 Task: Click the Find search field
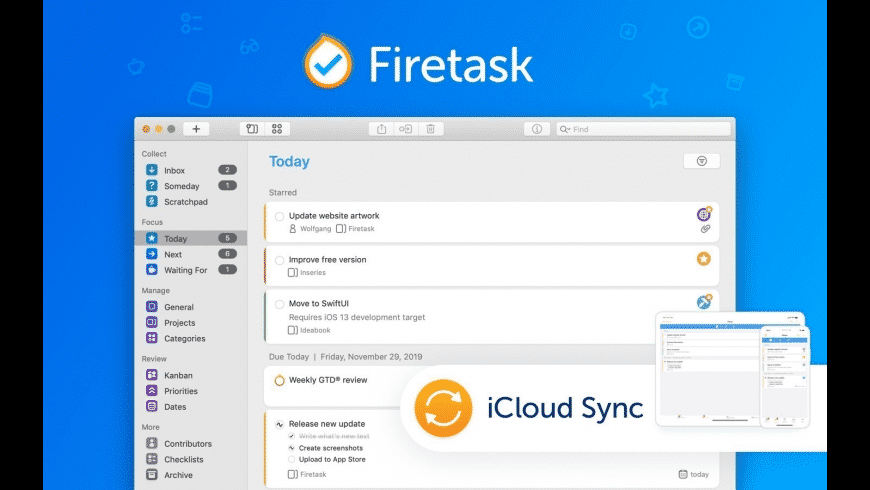pyautogui.click(x=643, y=129)
